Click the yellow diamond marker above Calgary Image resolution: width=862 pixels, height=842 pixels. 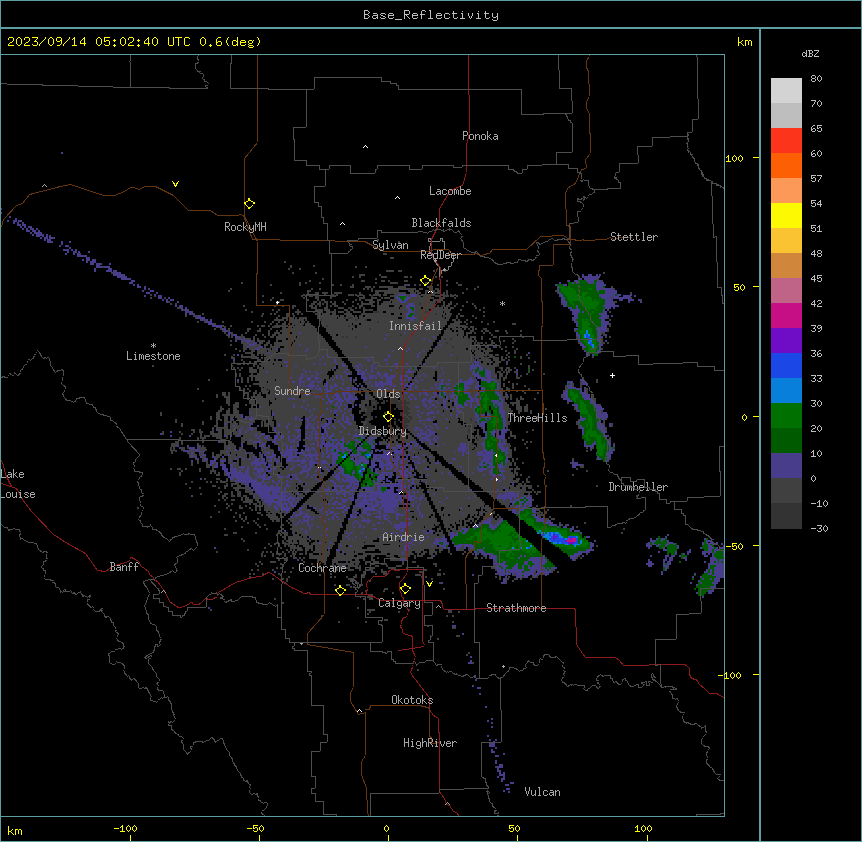pyautogui.click(x=405, y=589)
